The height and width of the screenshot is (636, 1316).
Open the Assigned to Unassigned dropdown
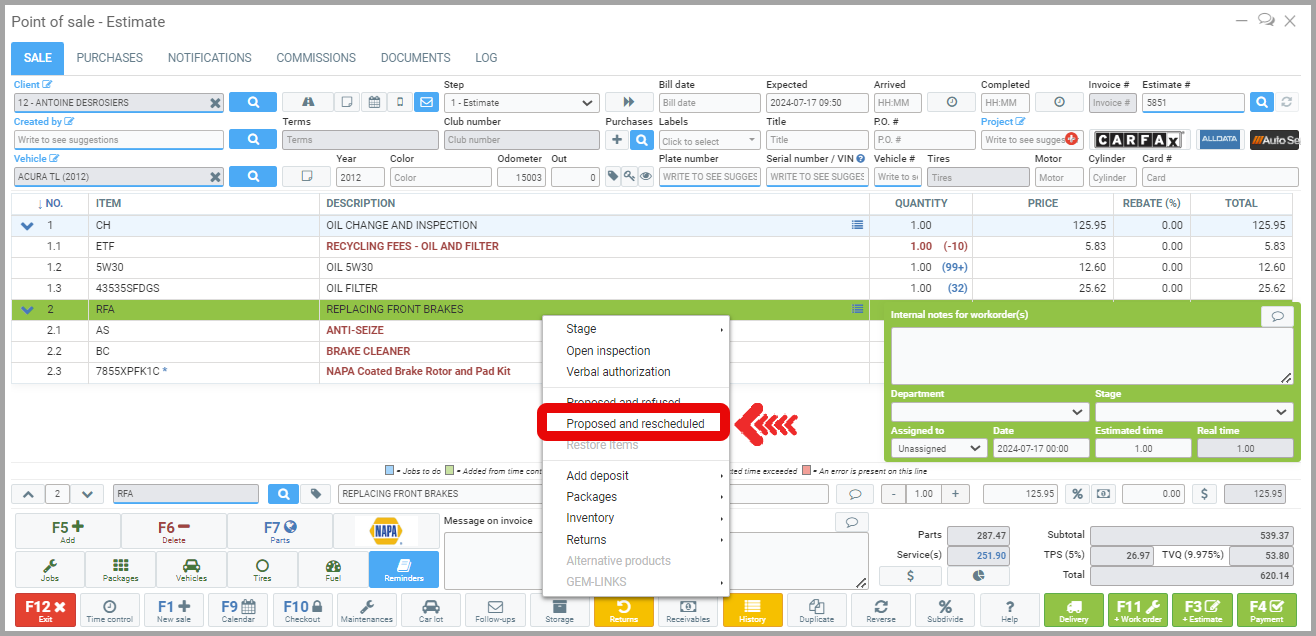tap(938, 449)
